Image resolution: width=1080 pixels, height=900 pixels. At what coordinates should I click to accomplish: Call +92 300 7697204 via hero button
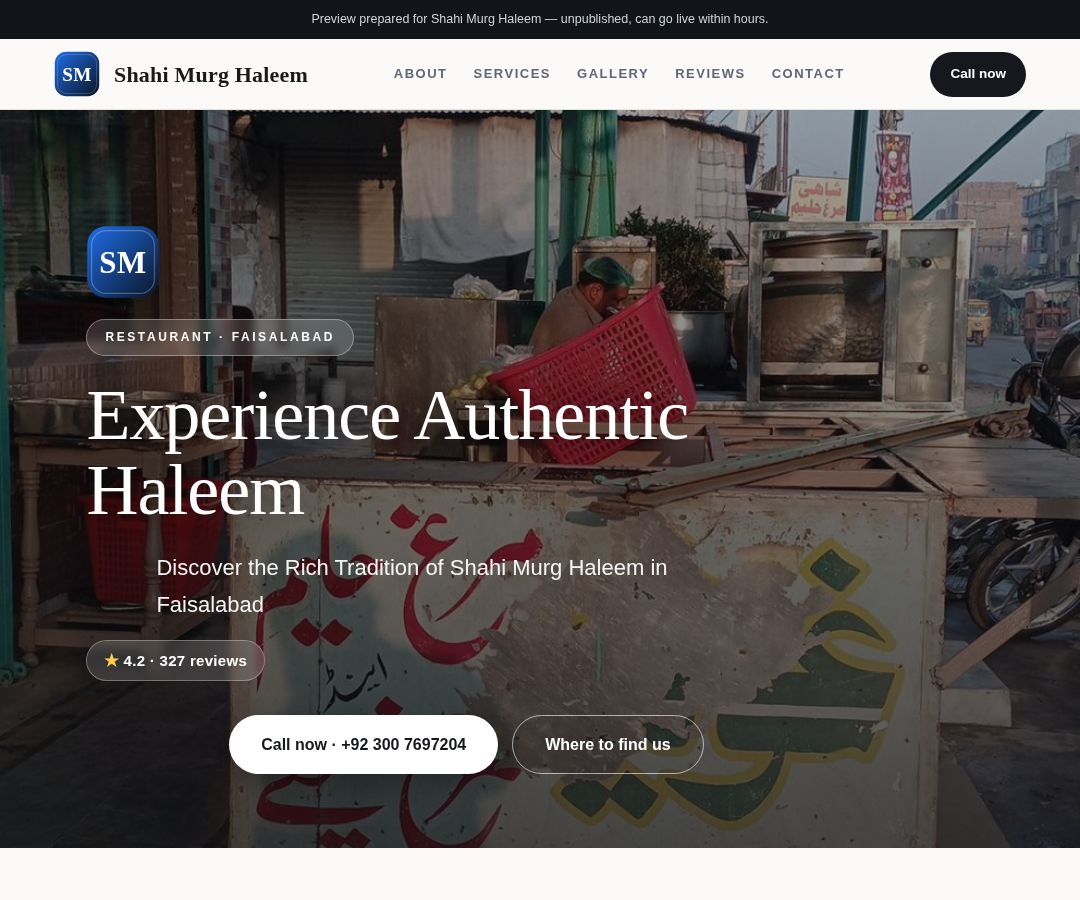pyautogui.click(x=363, y=744)
